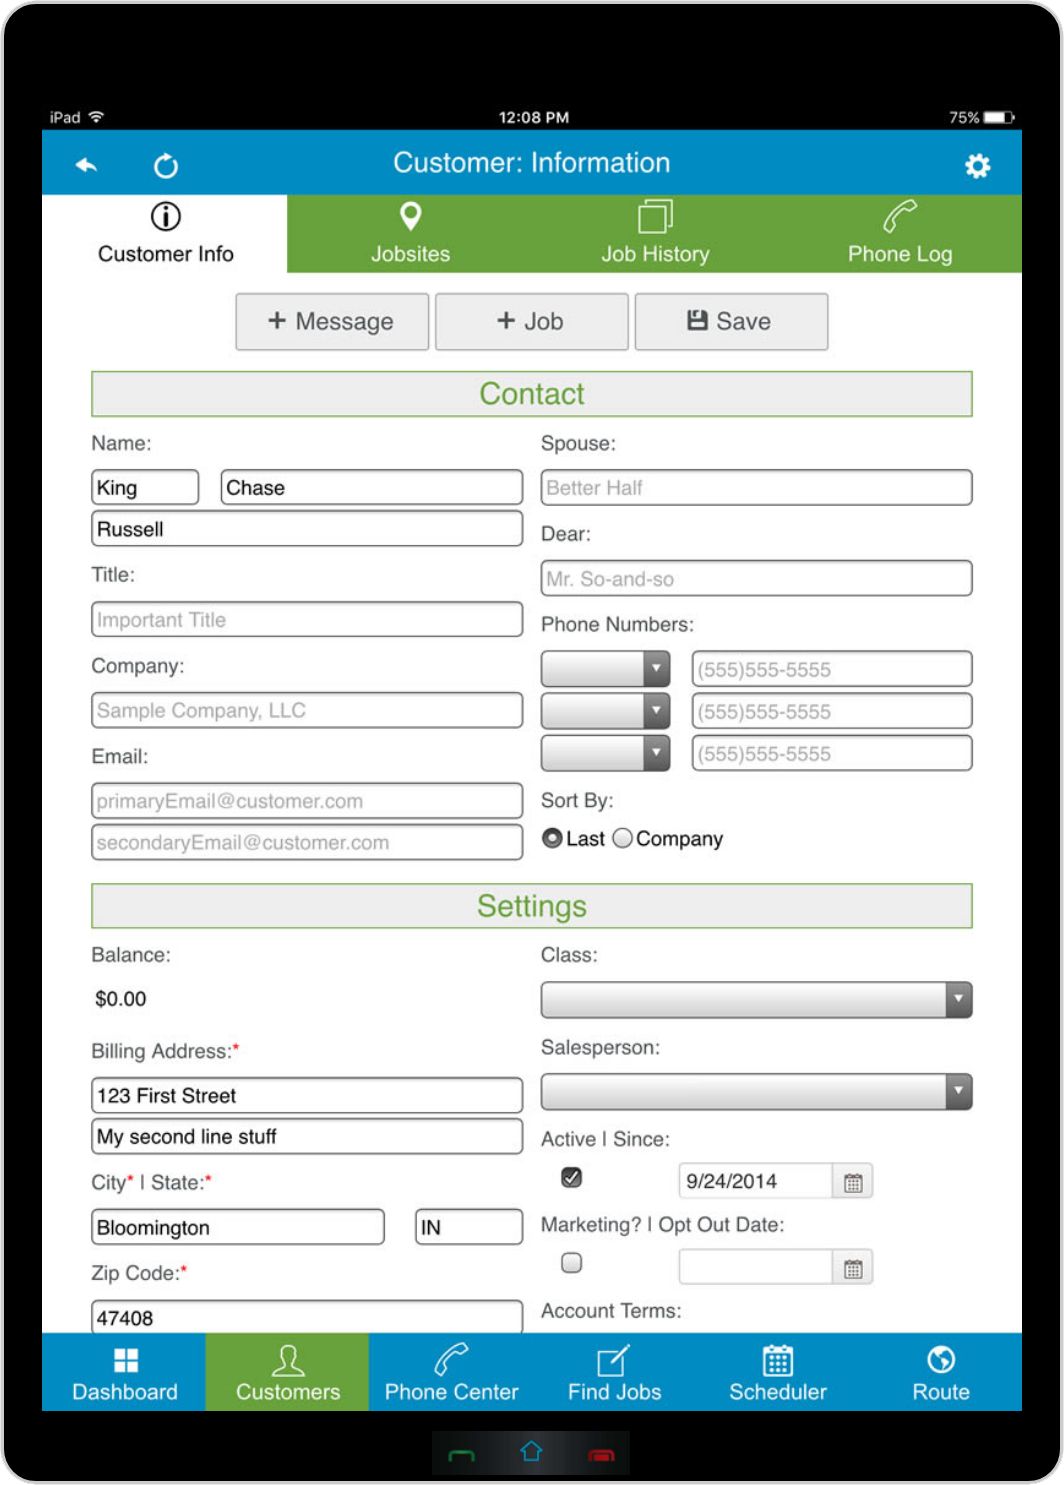Click the second phone number field
Screen dimensions: 1064x1485
(832, 711)
